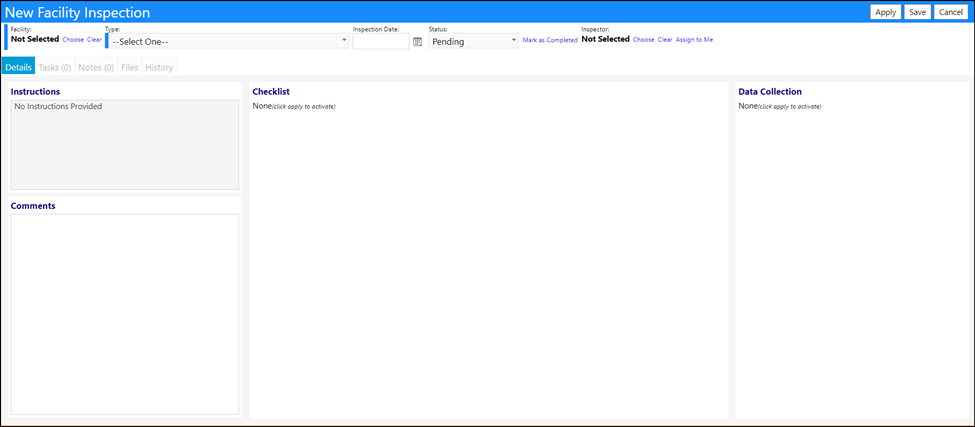Click 'Not Selected' text under Inspector
The height and width of the screenshot is (427, 975).
tap(606, 39)
